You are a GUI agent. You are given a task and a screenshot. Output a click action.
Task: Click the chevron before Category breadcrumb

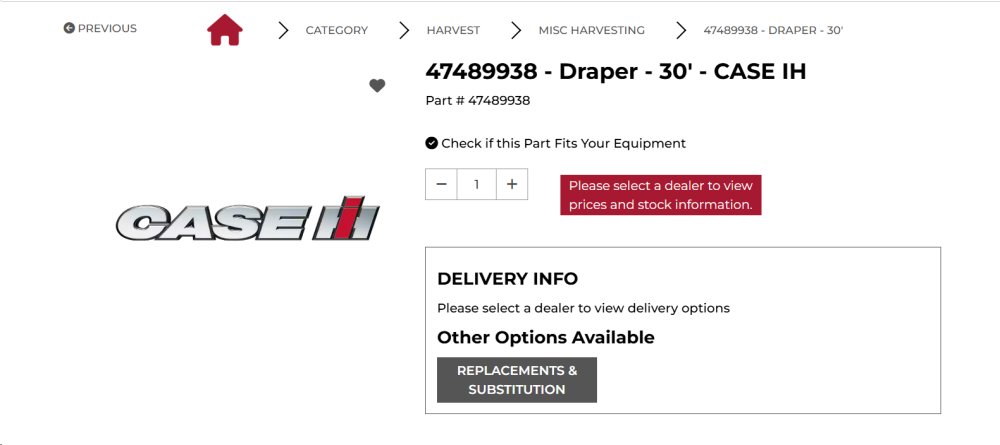click(x=283, y=30)
